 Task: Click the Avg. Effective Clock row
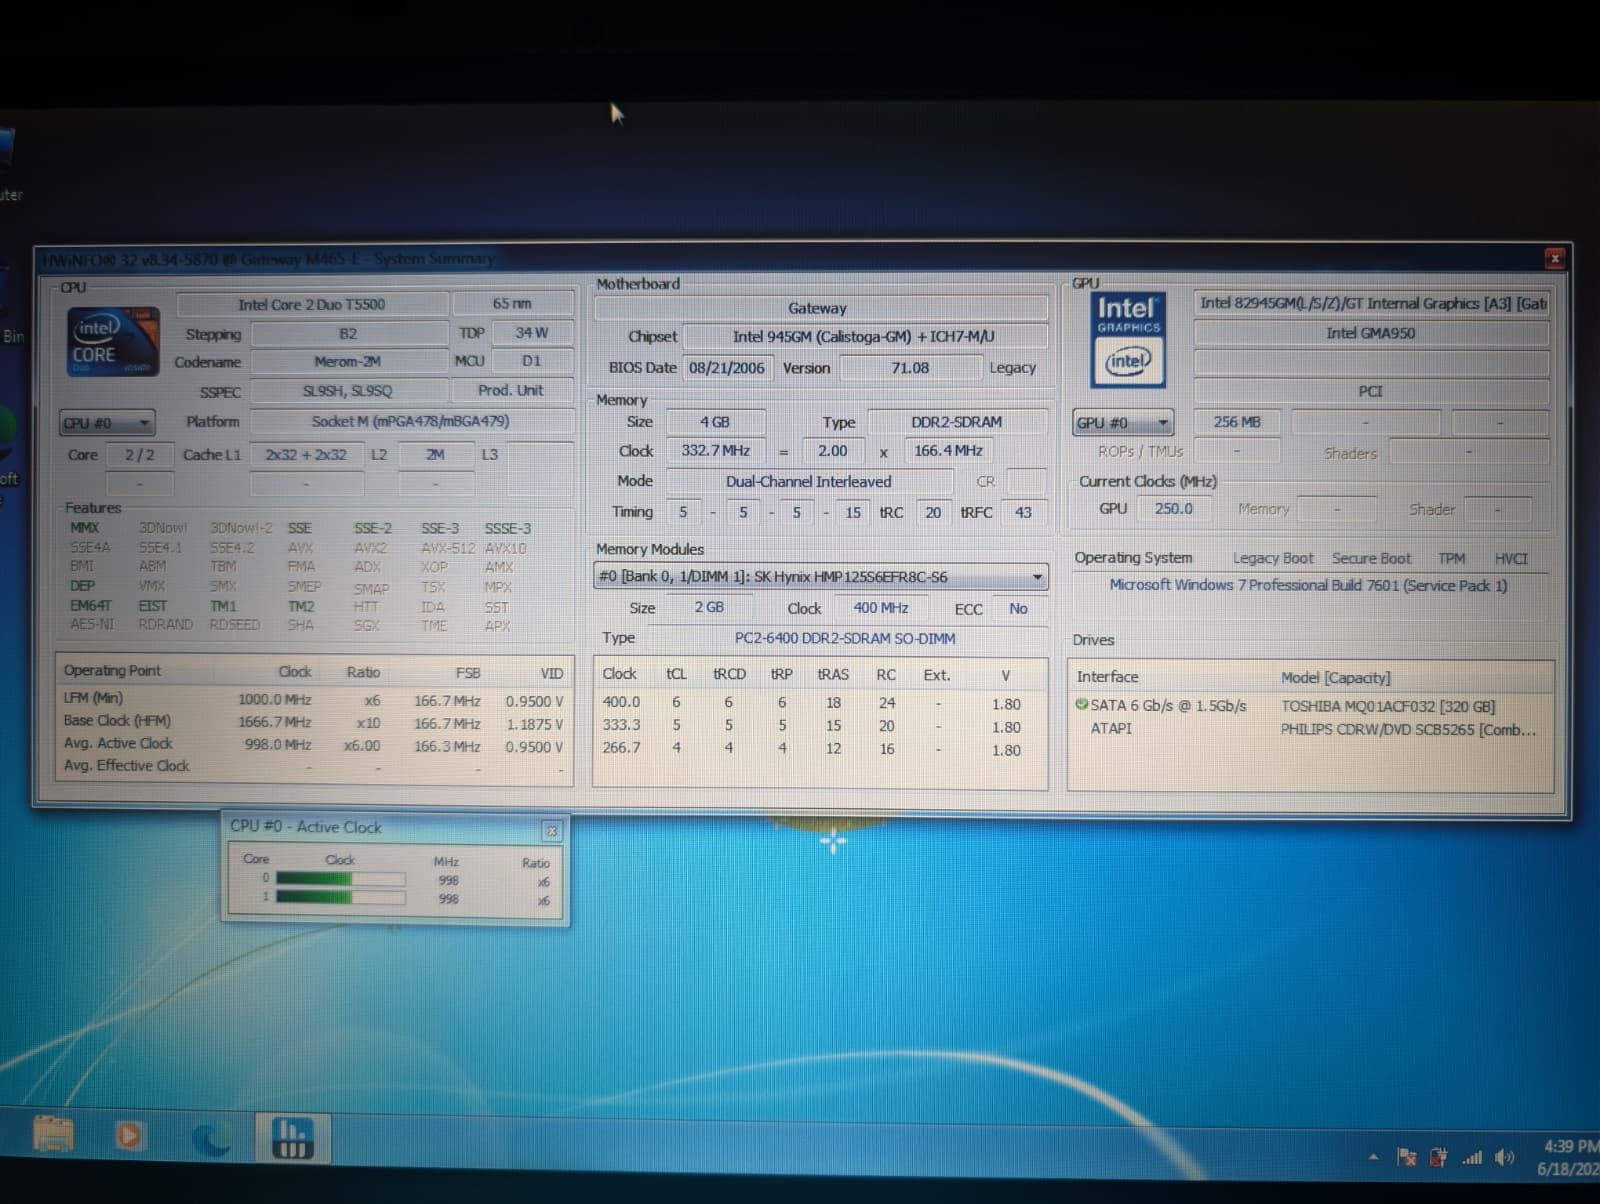tap(313, 767)
